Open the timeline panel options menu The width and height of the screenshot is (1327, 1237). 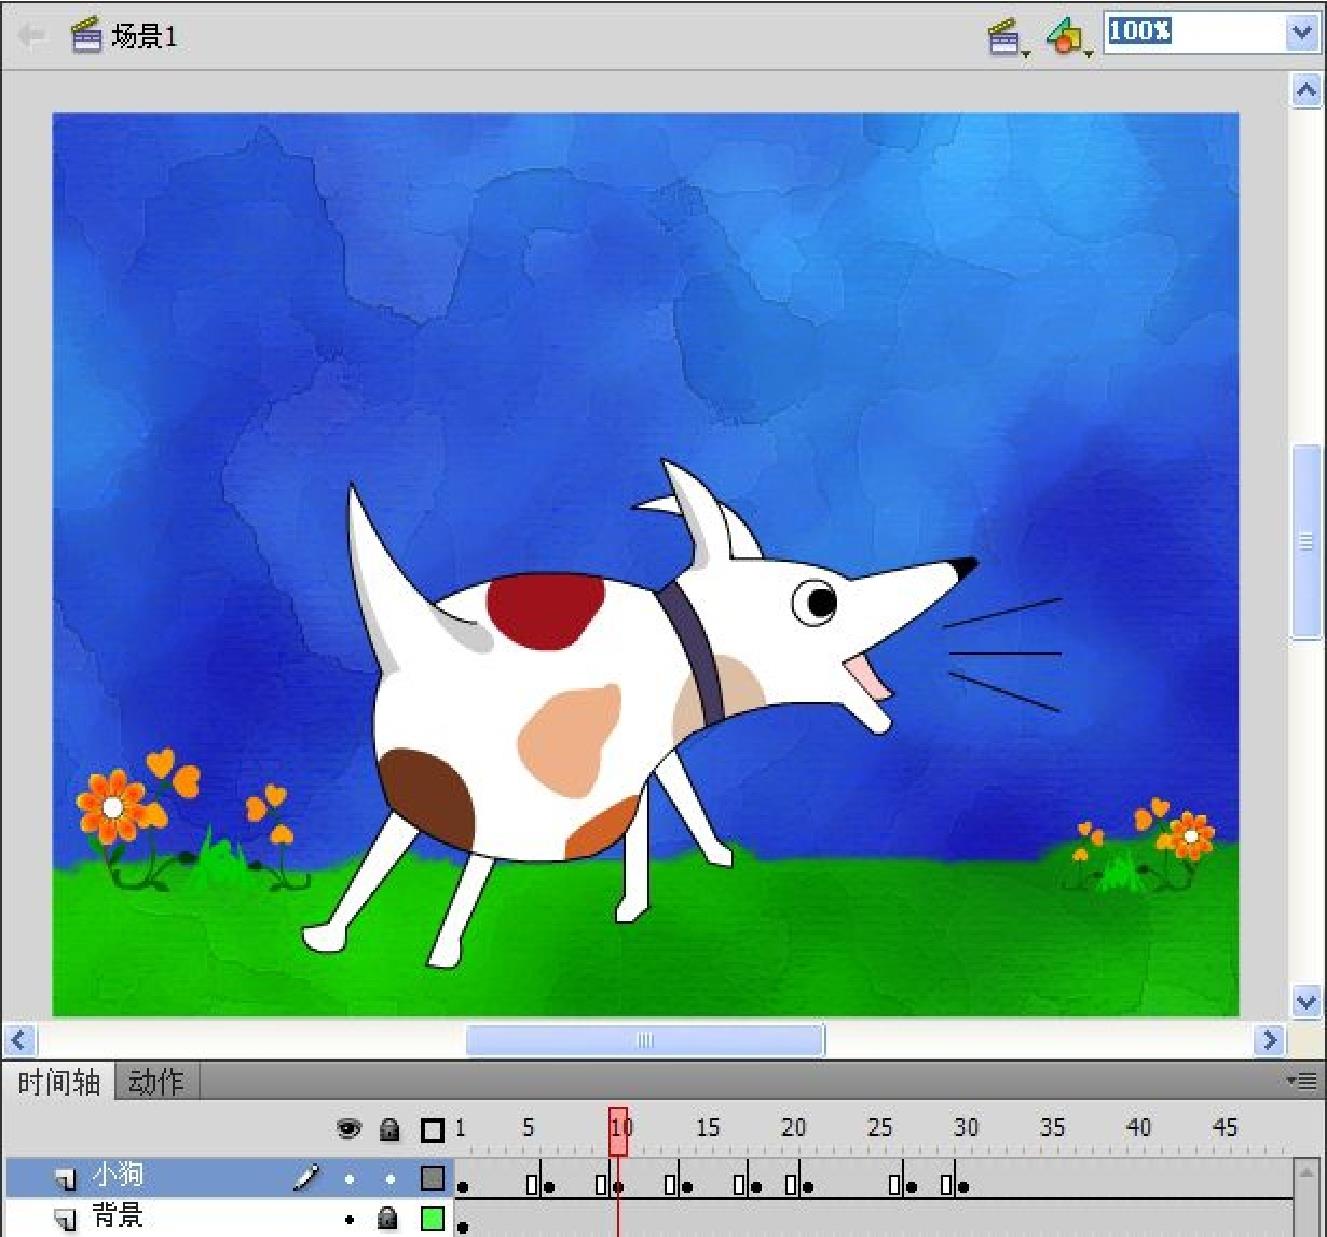(1301, 1080)
